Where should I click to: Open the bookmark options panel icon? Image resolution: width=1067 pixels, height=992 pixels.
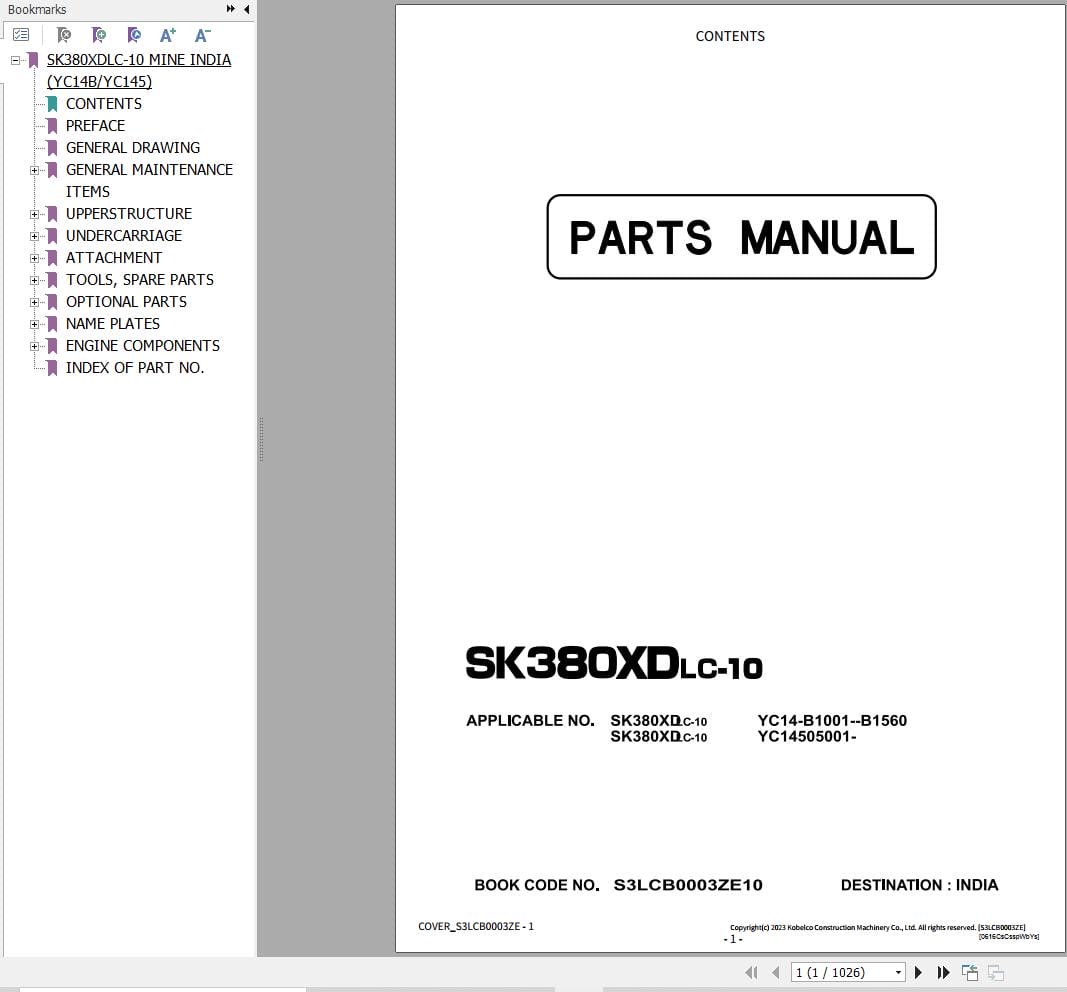[x=22, y=34]
